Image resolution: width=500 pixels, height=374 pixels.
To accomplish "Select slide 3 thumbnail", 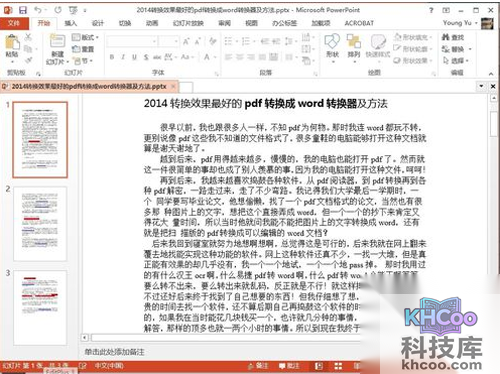I will [40, 308].
